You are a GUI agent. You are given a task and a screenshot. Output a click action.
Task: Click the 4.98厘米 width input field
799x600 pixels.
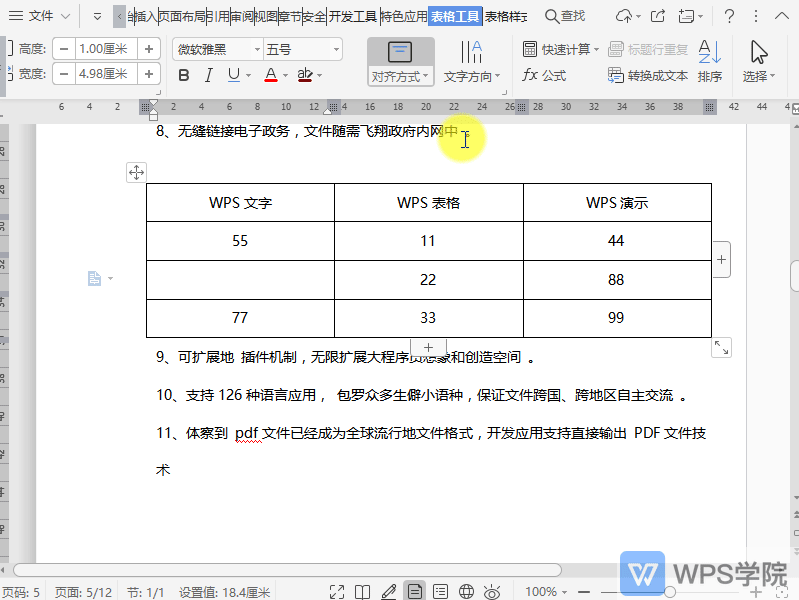[x=106, y=74]
